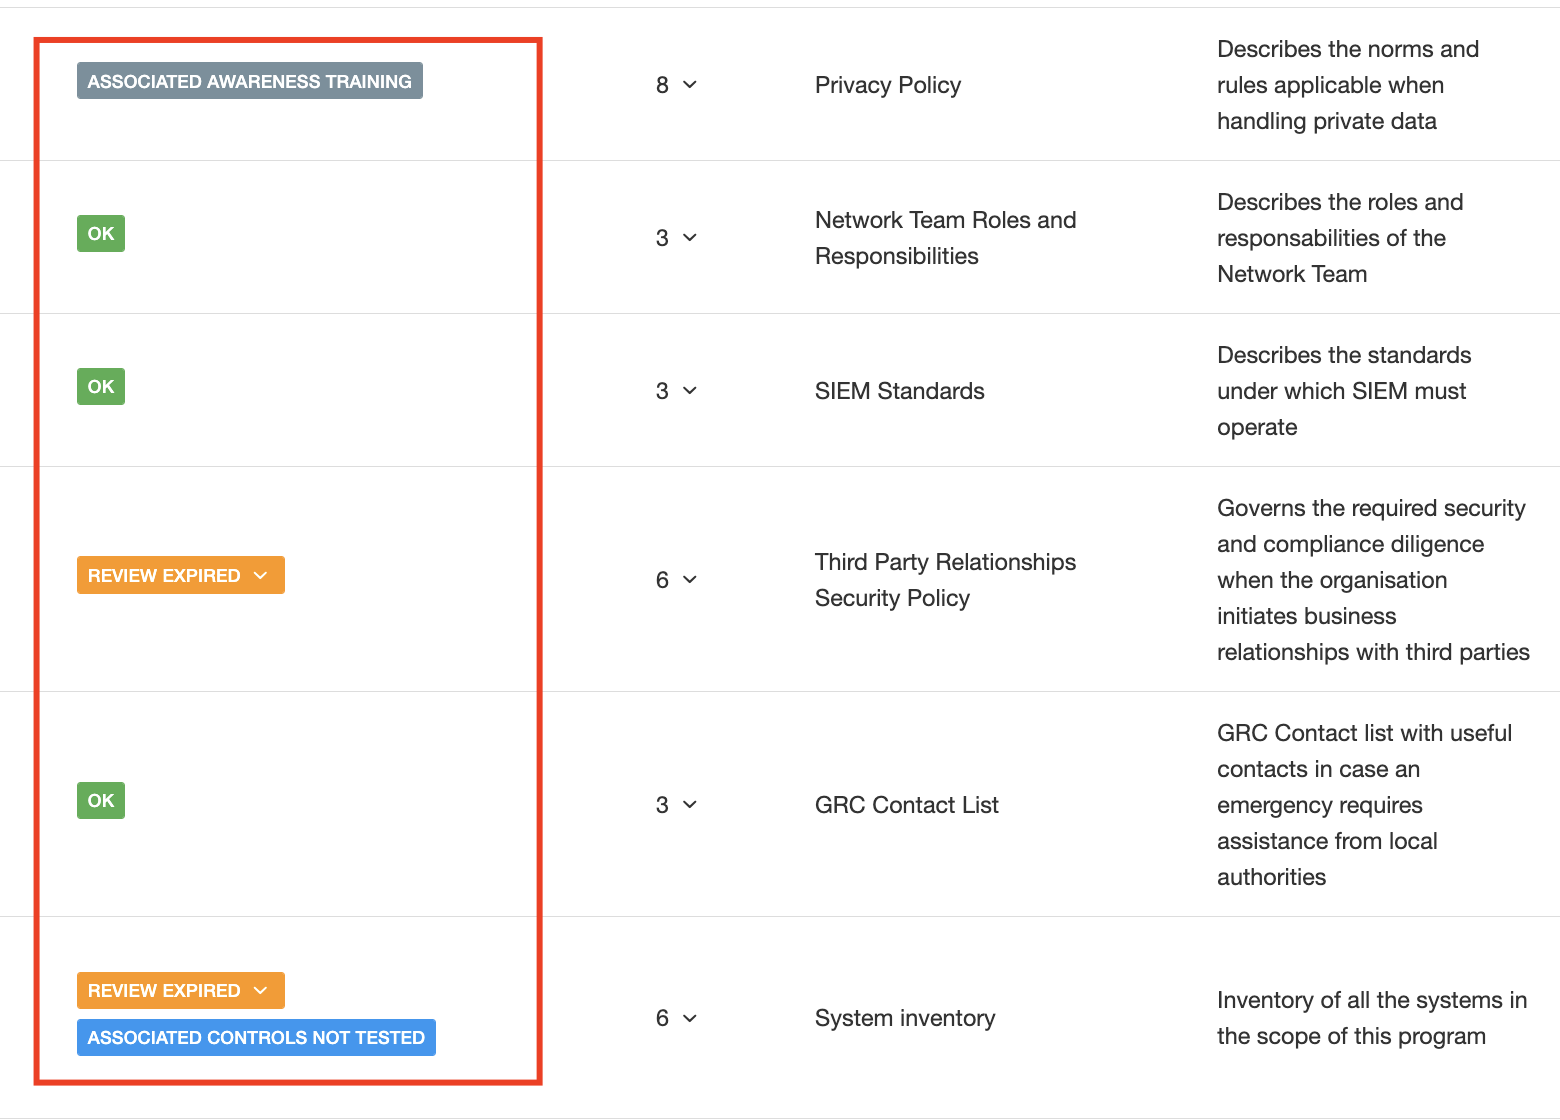
Task: Expand the 6 dropdown for Third Party policy
Action: click(676, 580)
